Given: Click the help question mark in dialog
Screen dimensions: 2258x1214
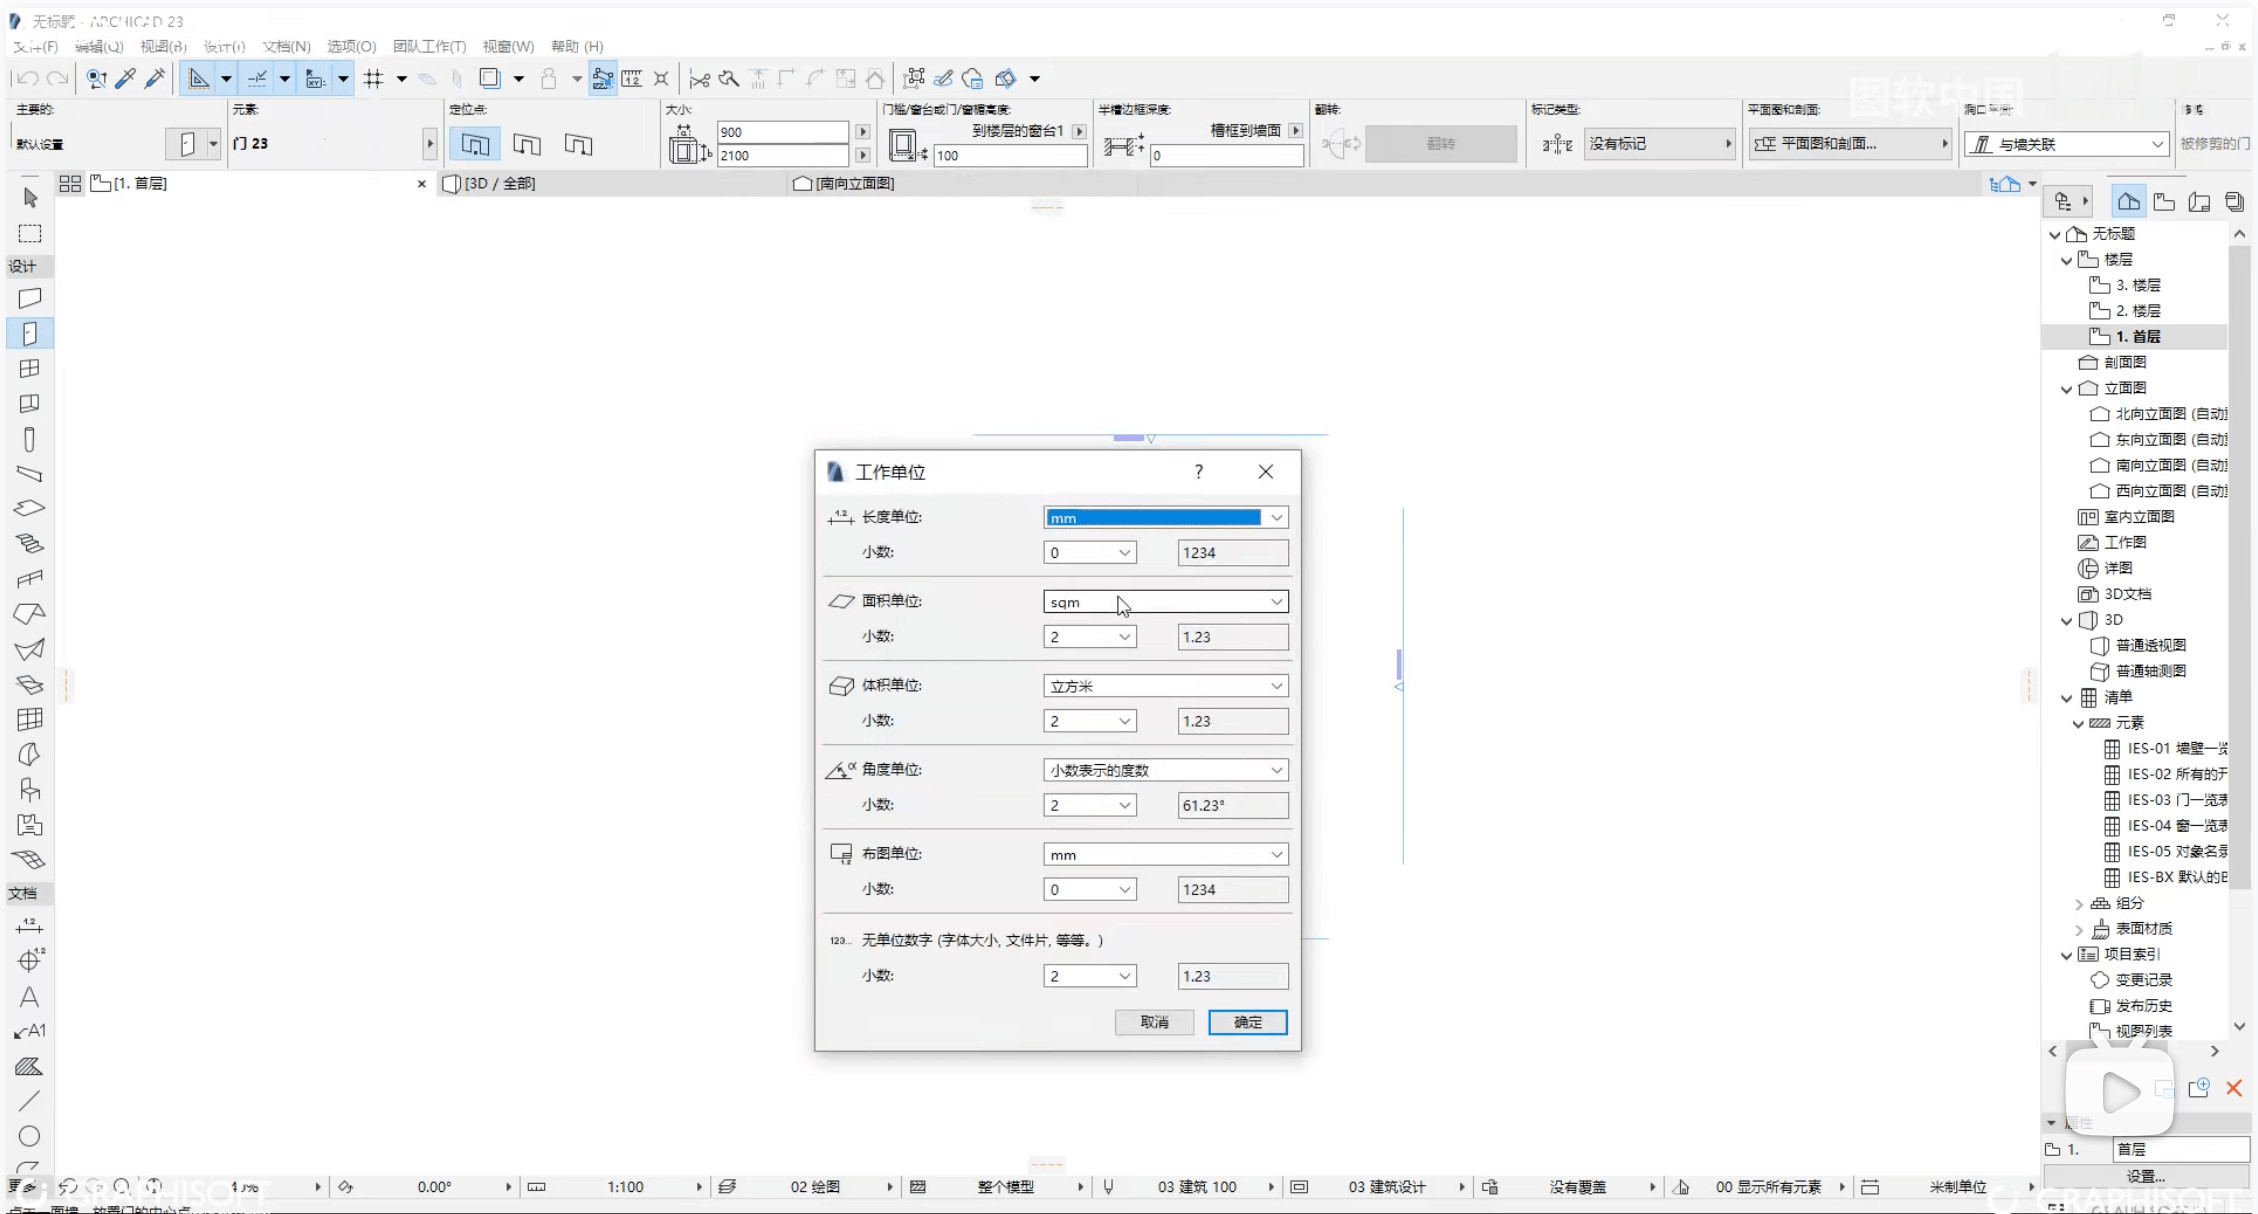Looking at the screenshot, I should (x=1198, y=472).
